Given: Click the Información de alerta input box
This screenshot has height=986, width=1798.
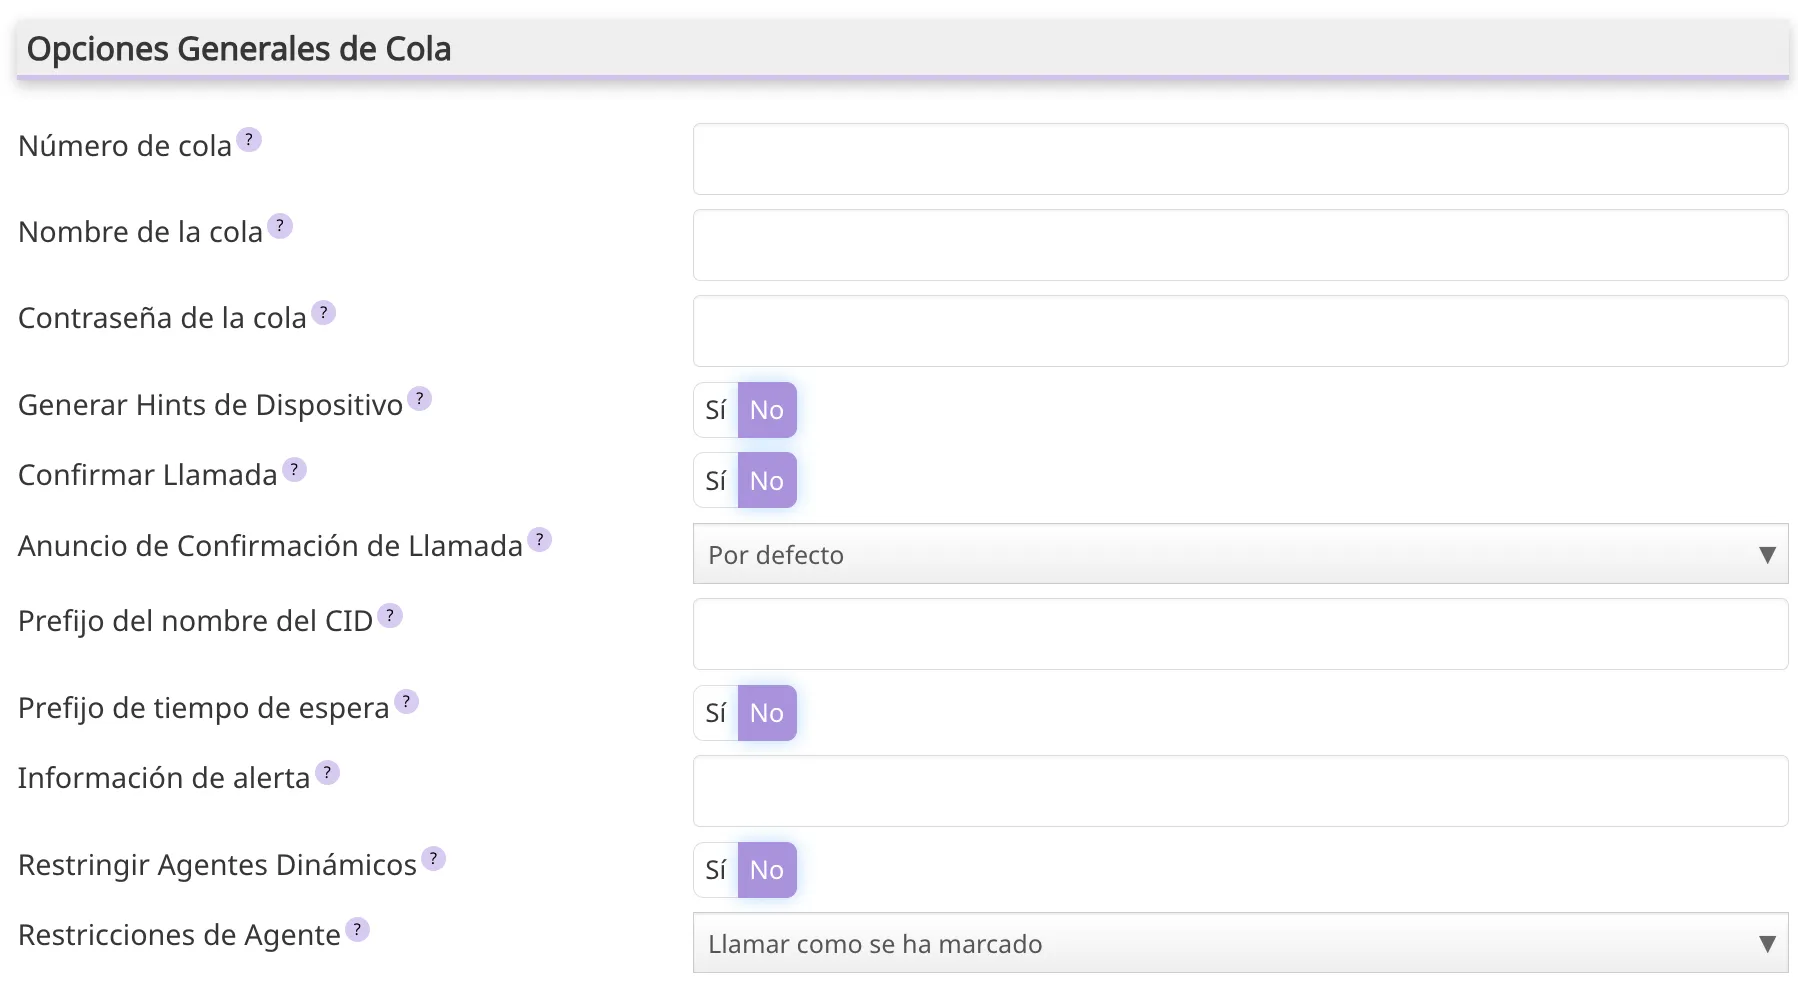Looking at the screenshot, I should (x=1240, y=791).
